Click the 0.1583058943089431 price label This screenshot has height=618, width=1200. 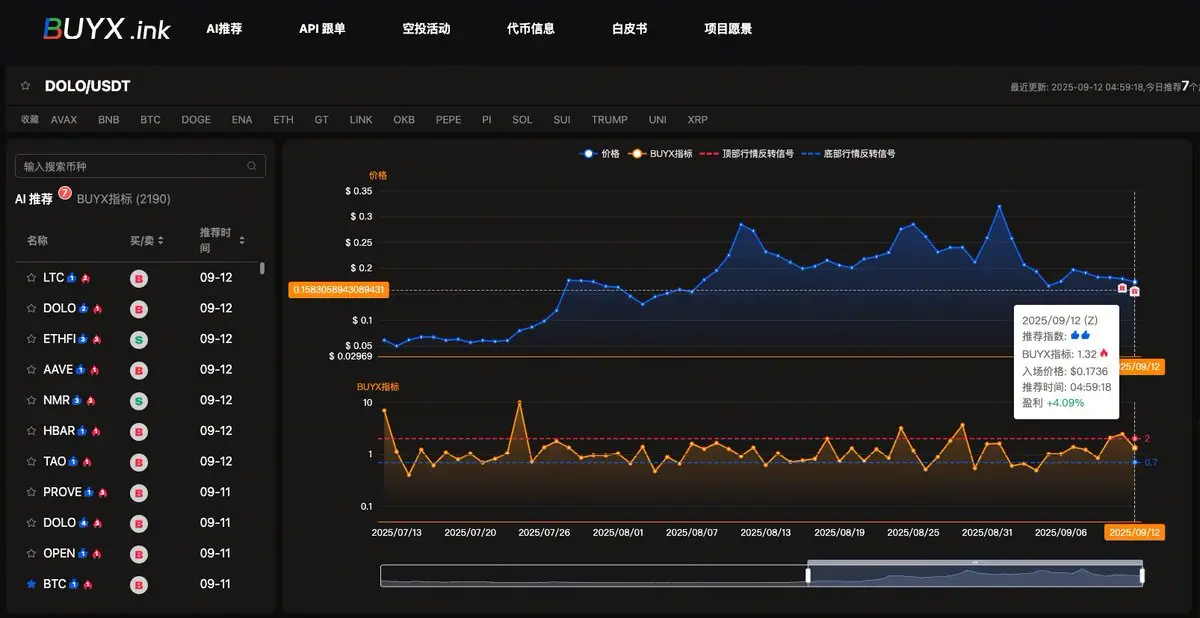339,289
